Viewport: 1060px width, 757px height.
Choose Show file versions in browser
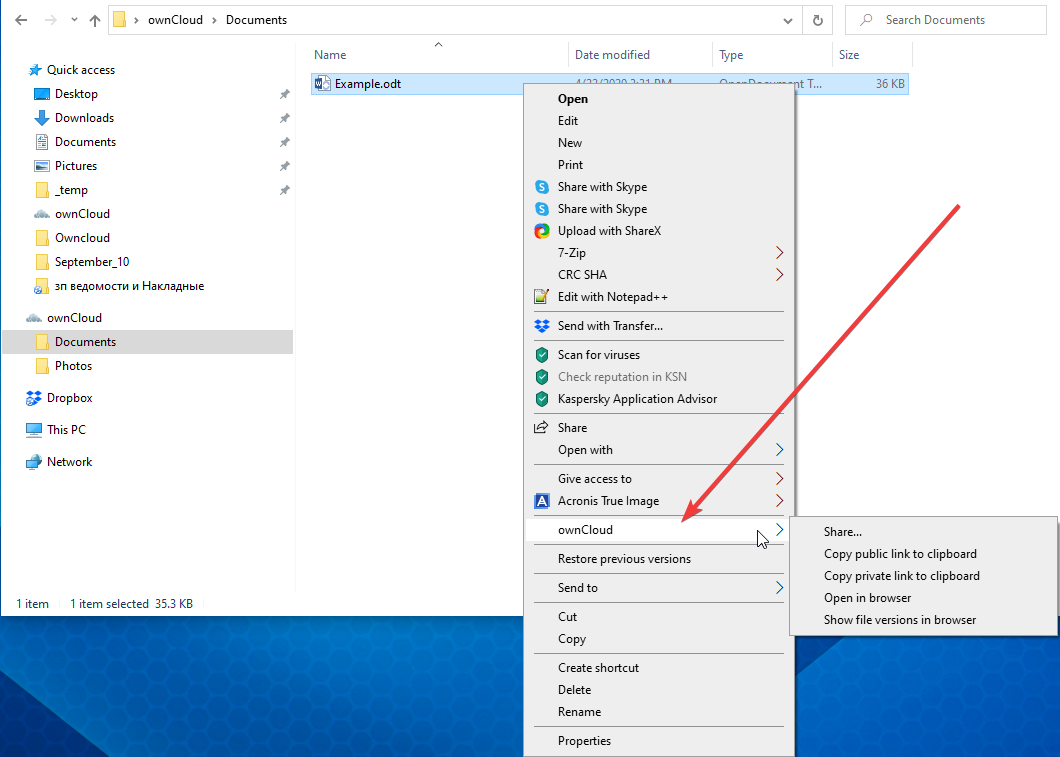tap(899, 620)
